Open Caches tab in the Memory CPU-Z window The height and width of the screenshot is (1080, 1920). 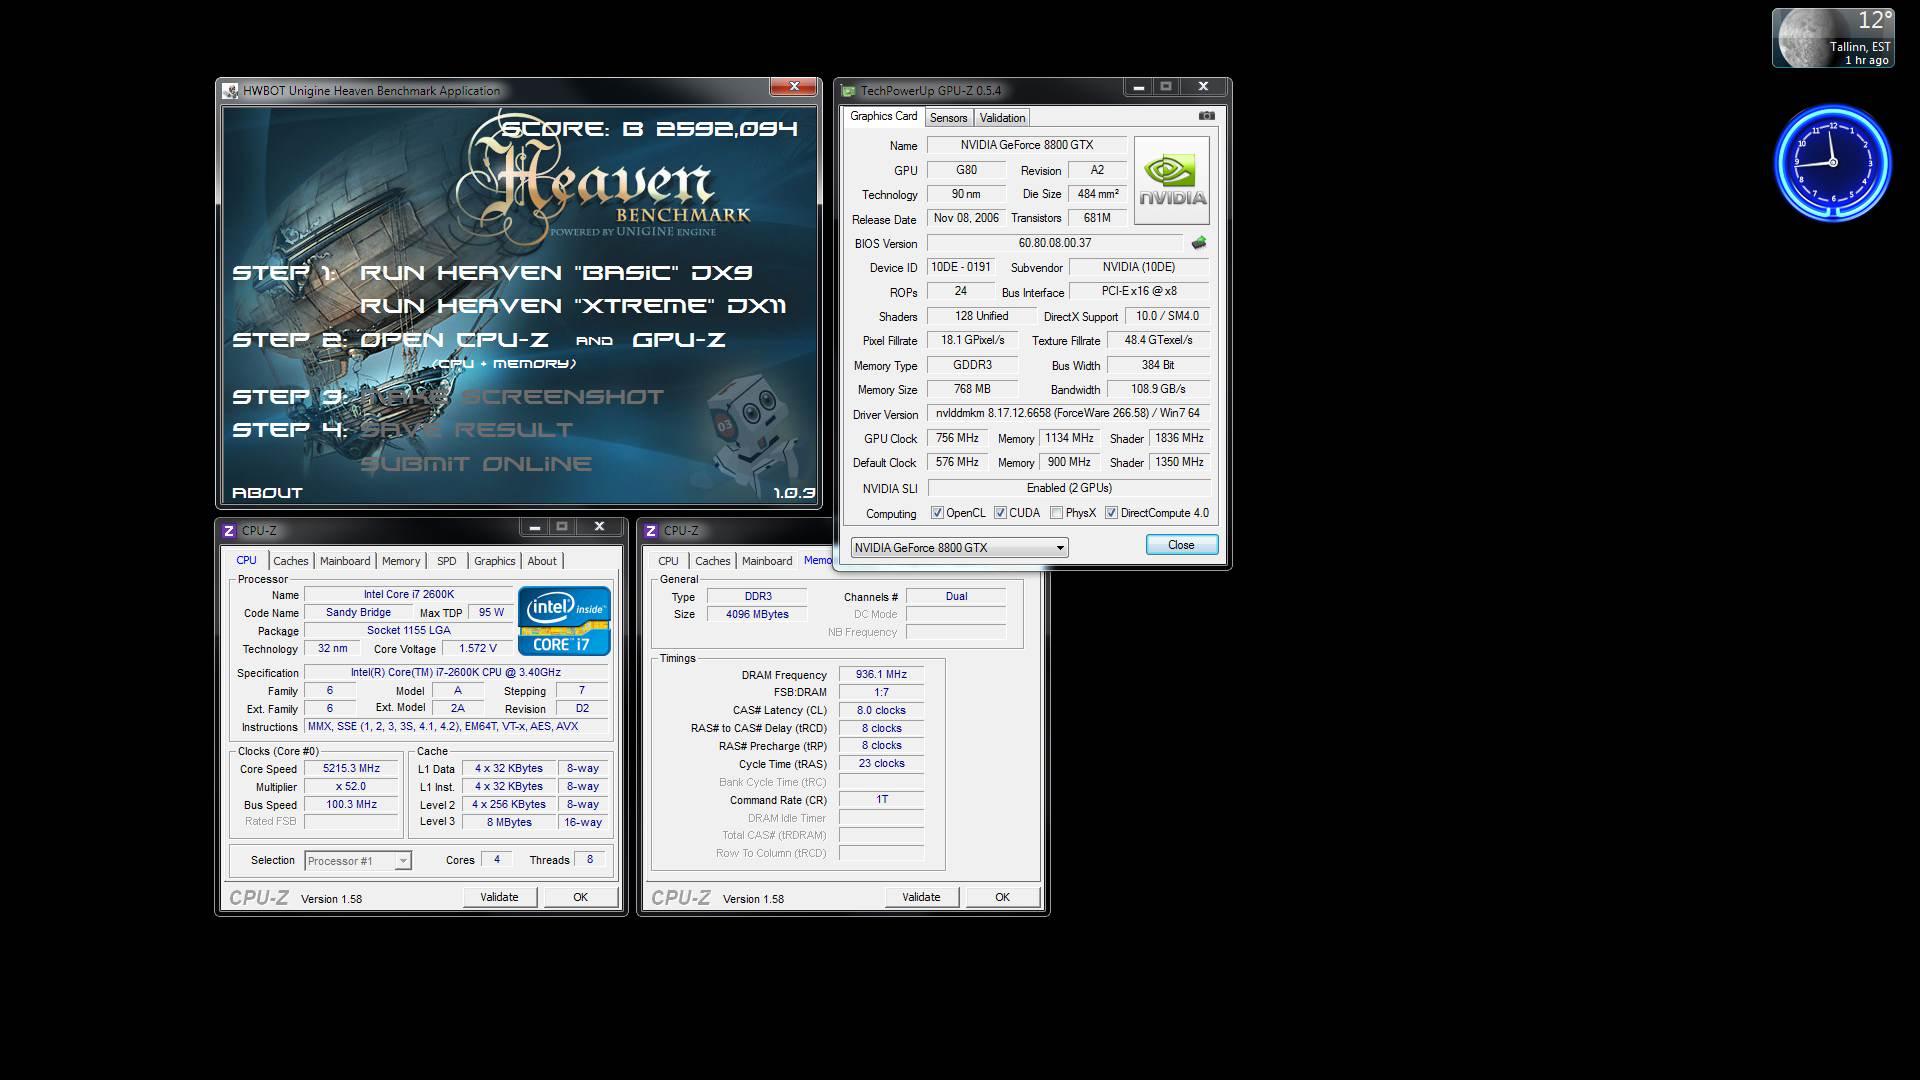(713, 561)
